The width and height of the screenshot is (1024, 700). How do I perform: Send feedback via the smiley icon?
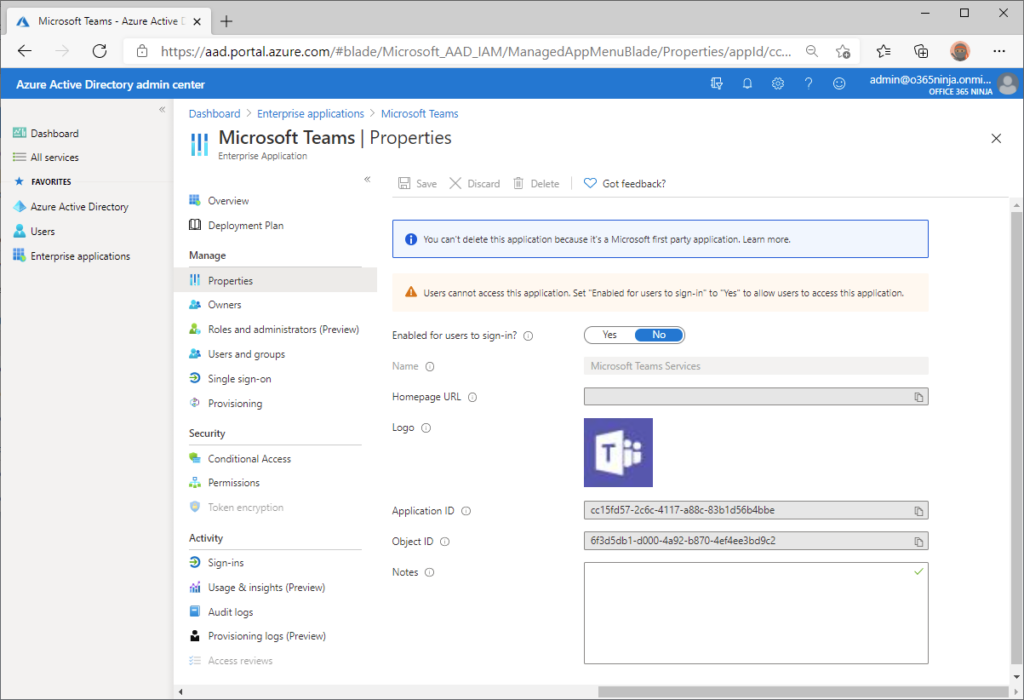[x=839, y=84]
